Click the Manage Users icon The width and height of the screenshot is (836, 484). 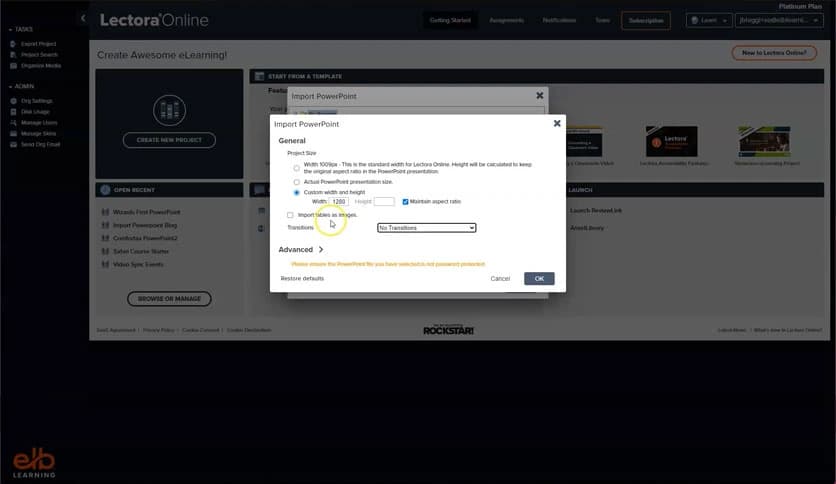[x=13, y=123]
